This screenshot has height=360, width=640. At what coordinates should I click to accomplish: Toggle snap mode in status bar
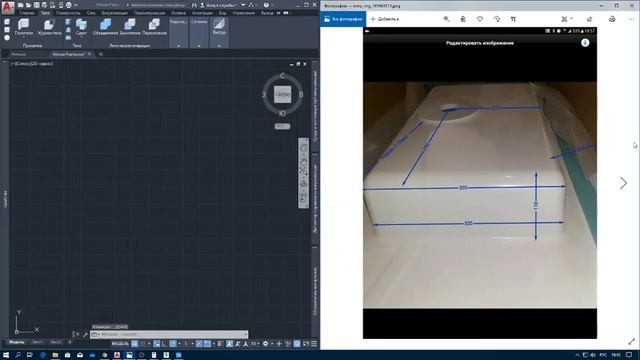[143, 344]
